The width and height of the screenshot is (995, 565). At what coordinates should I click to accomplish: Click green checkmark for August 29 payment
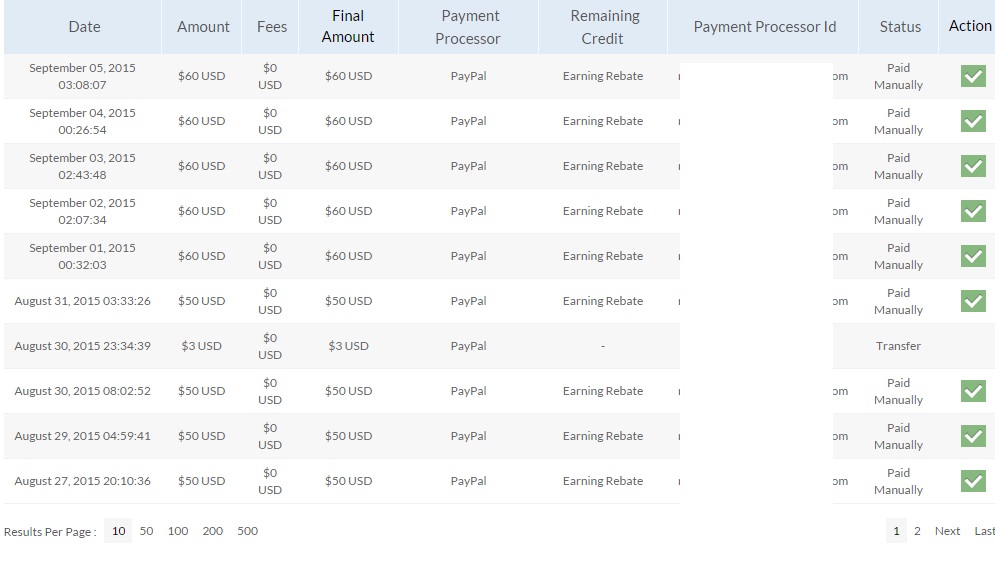point(972,436)
